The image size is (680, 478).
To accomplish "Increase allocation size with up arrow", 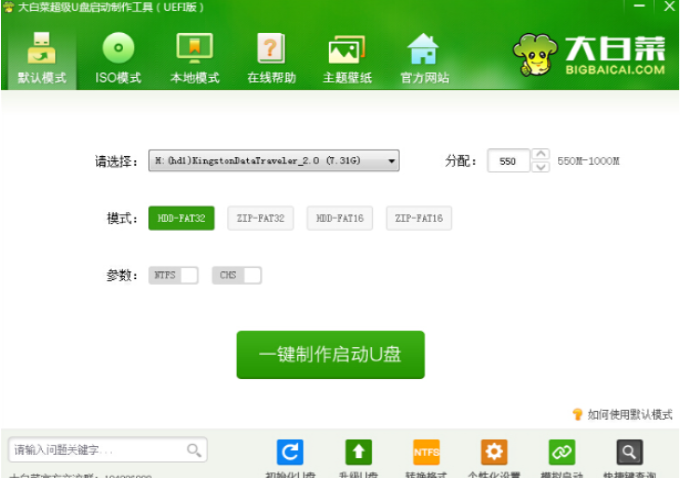I will click(541, 154).
